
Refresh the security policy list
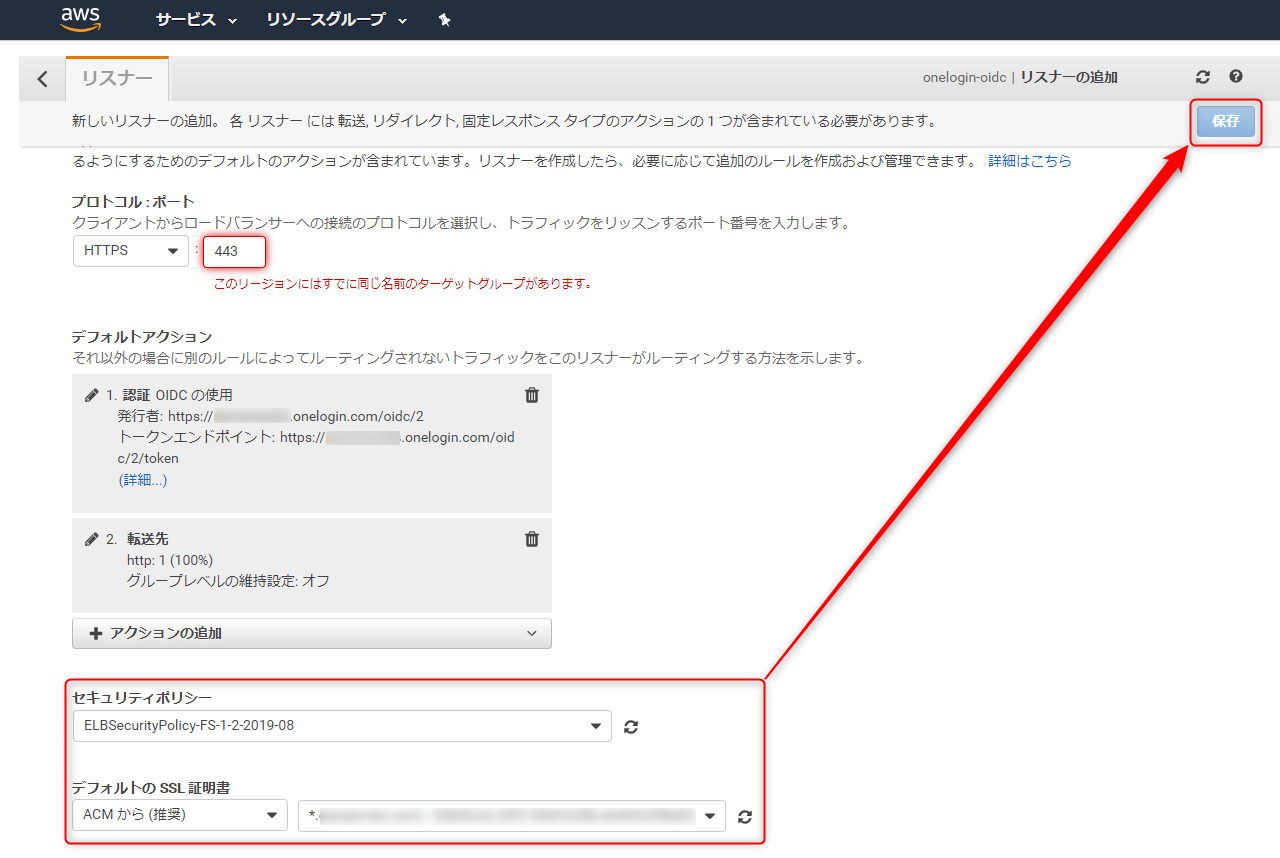tap(631, 727)
